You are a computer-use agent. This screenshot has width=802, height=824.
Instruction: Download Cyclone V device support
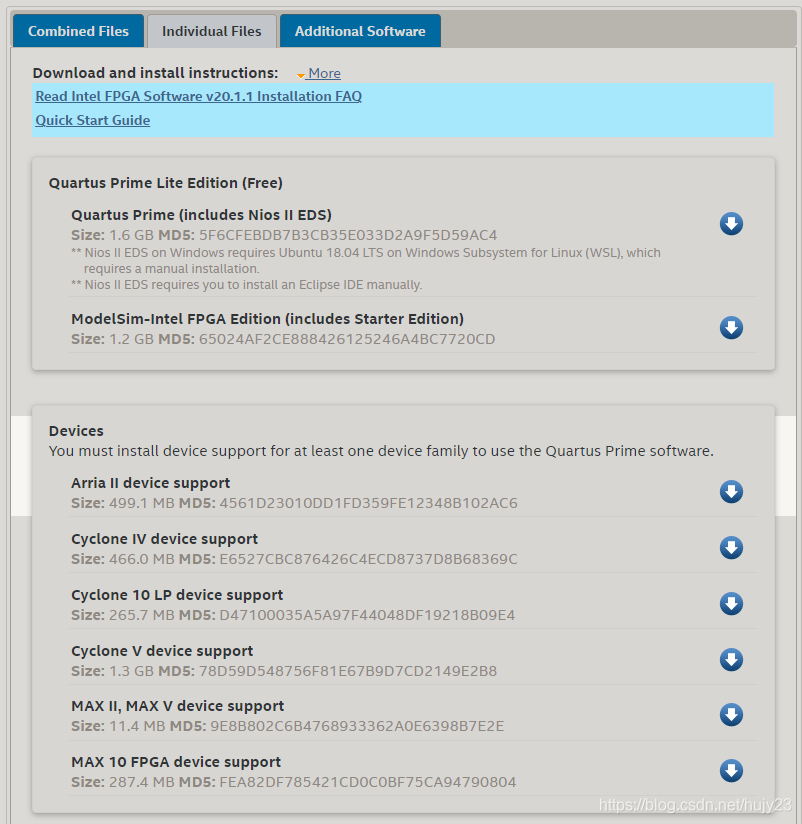[x=731, y=660]
